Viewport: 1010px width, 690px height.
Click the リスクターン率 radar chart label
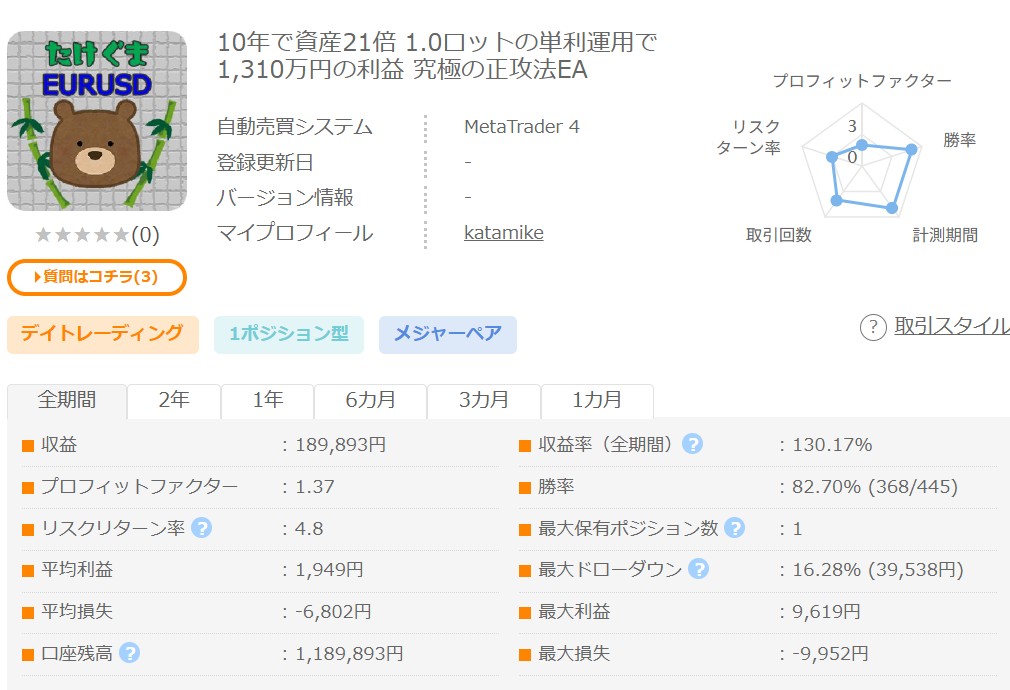point(748,137)
